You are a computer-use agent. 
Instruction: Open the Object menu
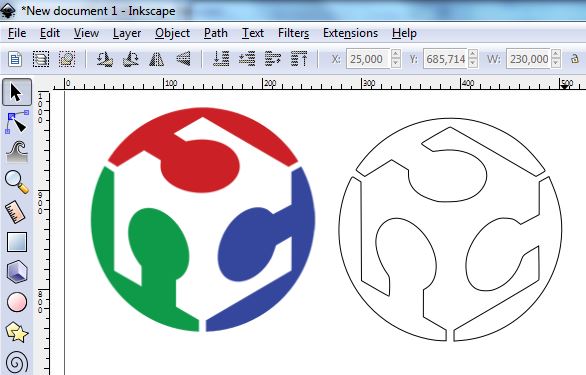tap(173, 33)
